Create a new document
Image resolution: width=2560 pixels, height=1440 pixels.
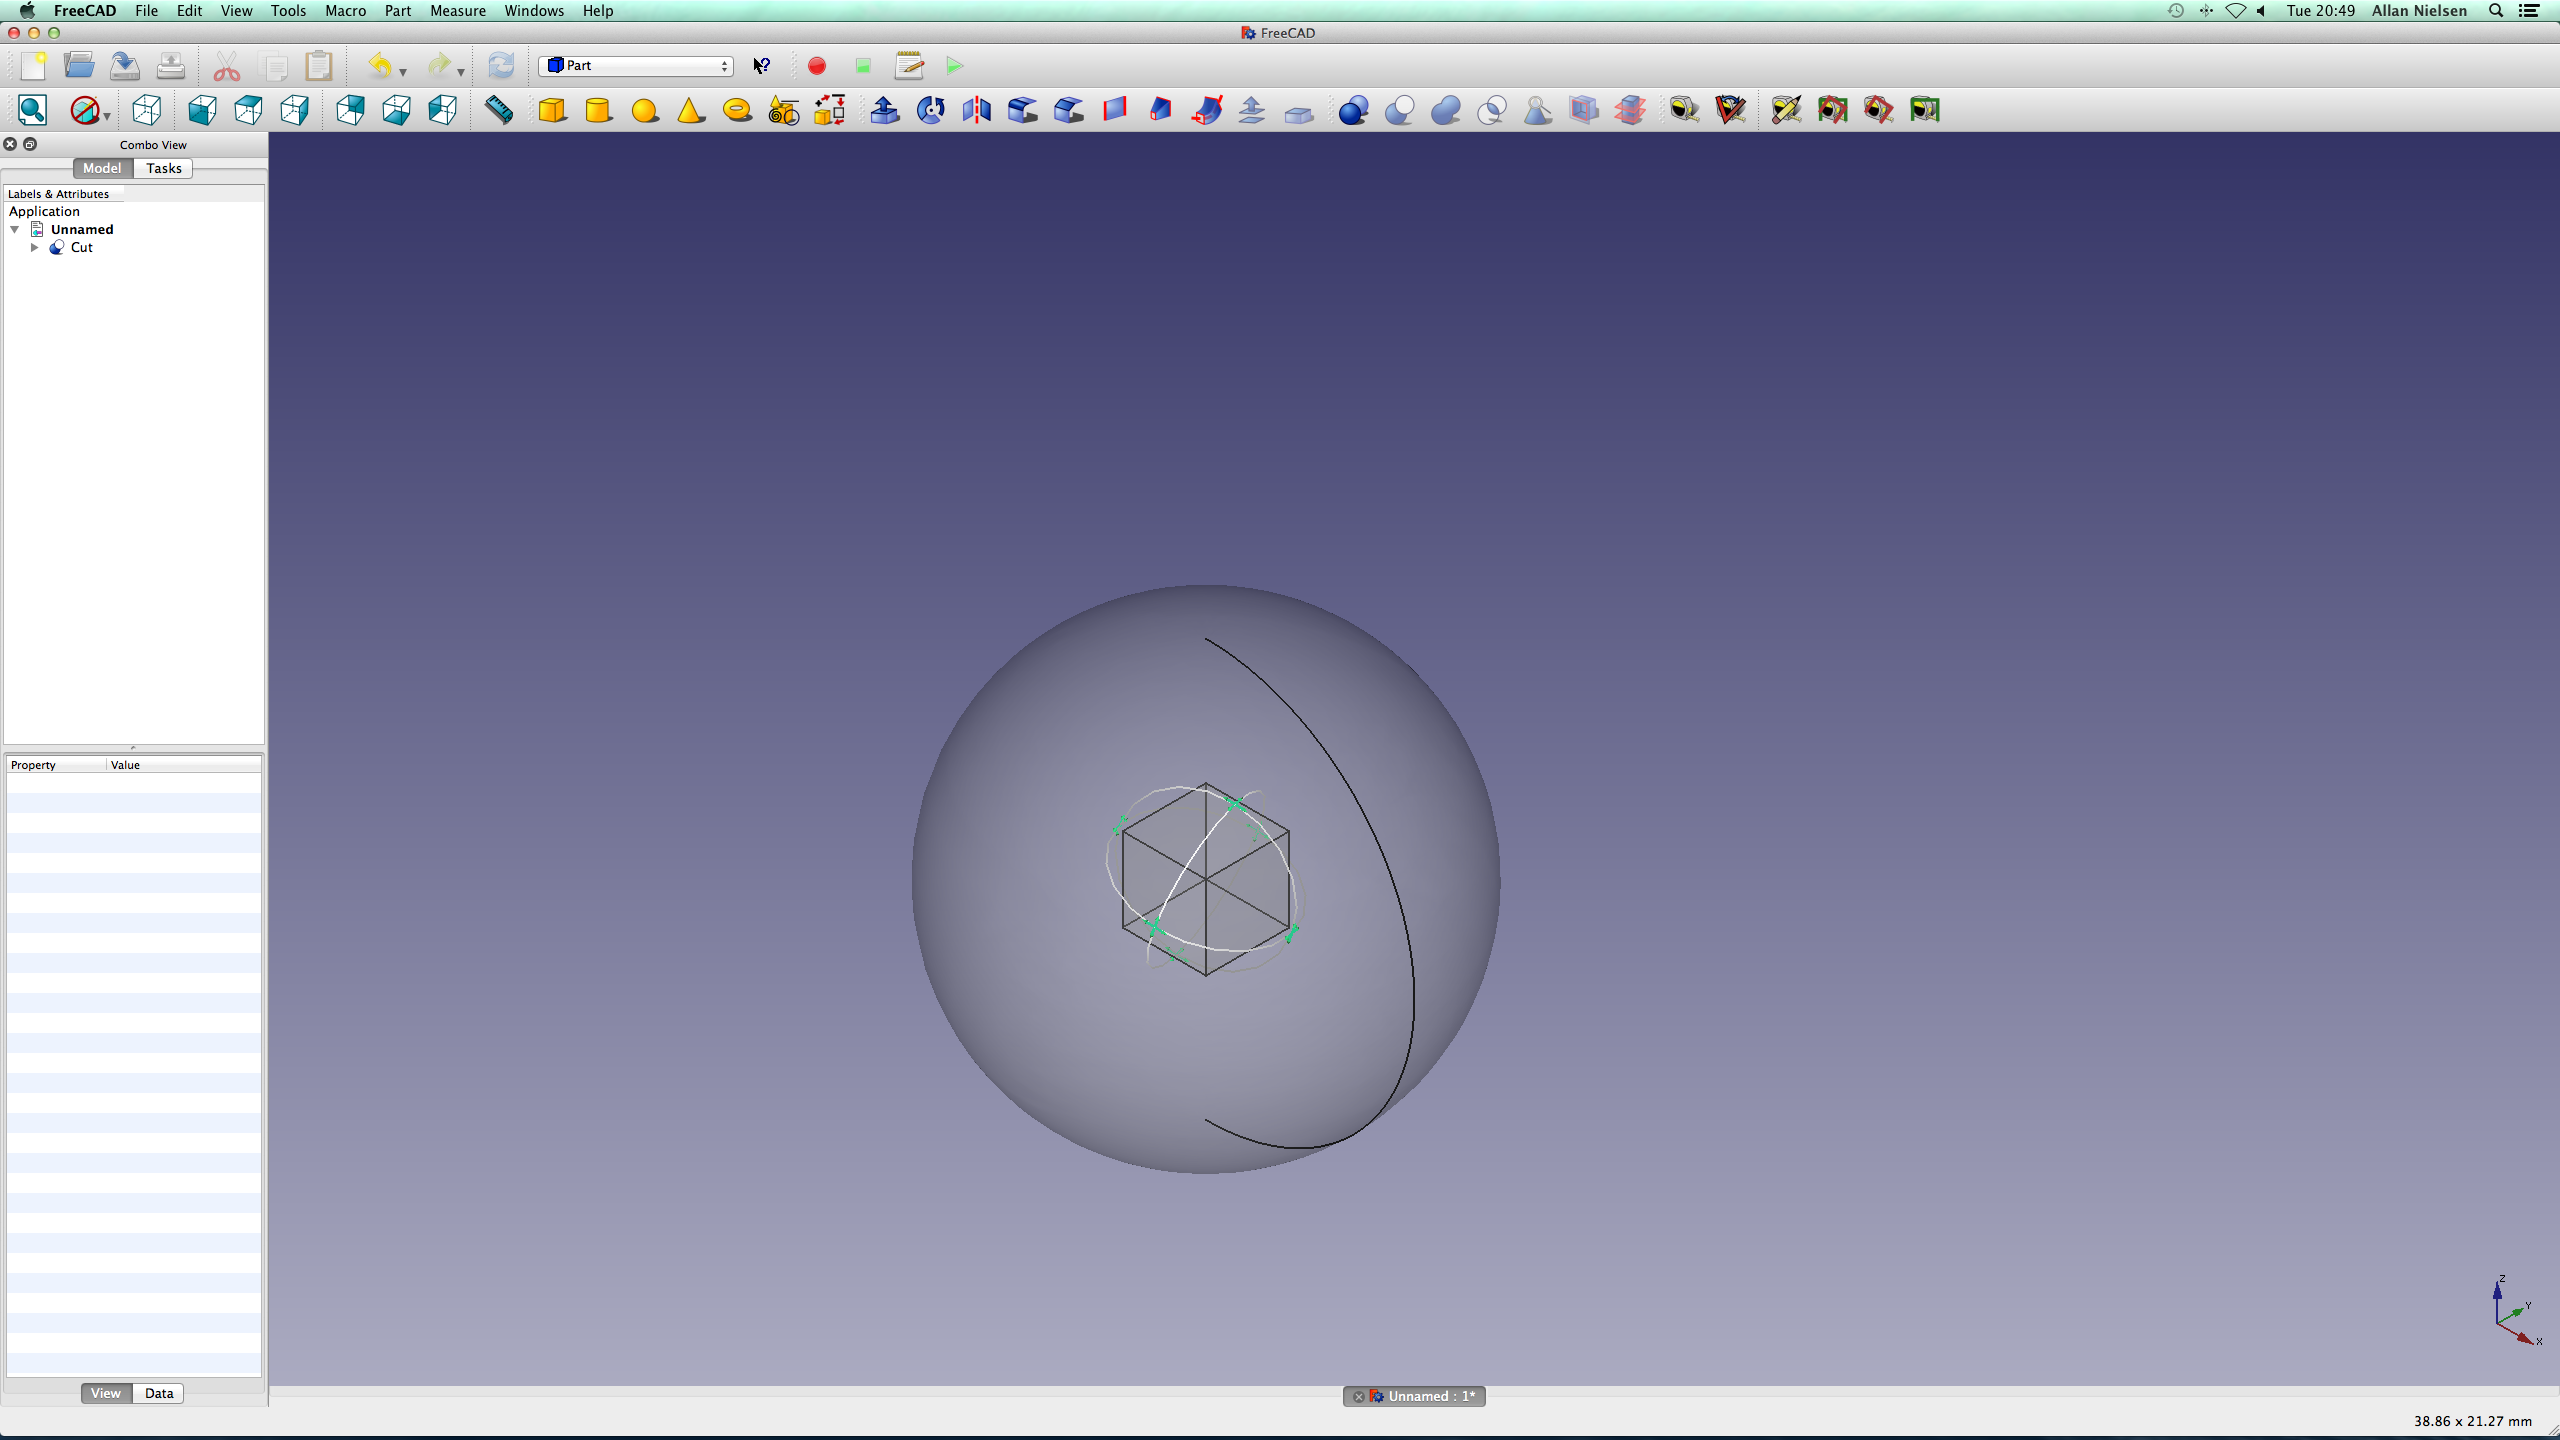click(33, 66)
